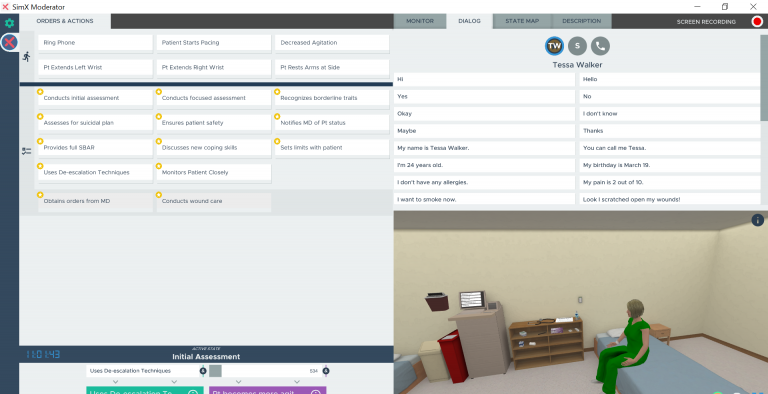Image resolution: width=768 pixels, height=394 pixels.
Task: Open the phone call dialog icon
Action: pyautogui.click(x=600, y=46)
